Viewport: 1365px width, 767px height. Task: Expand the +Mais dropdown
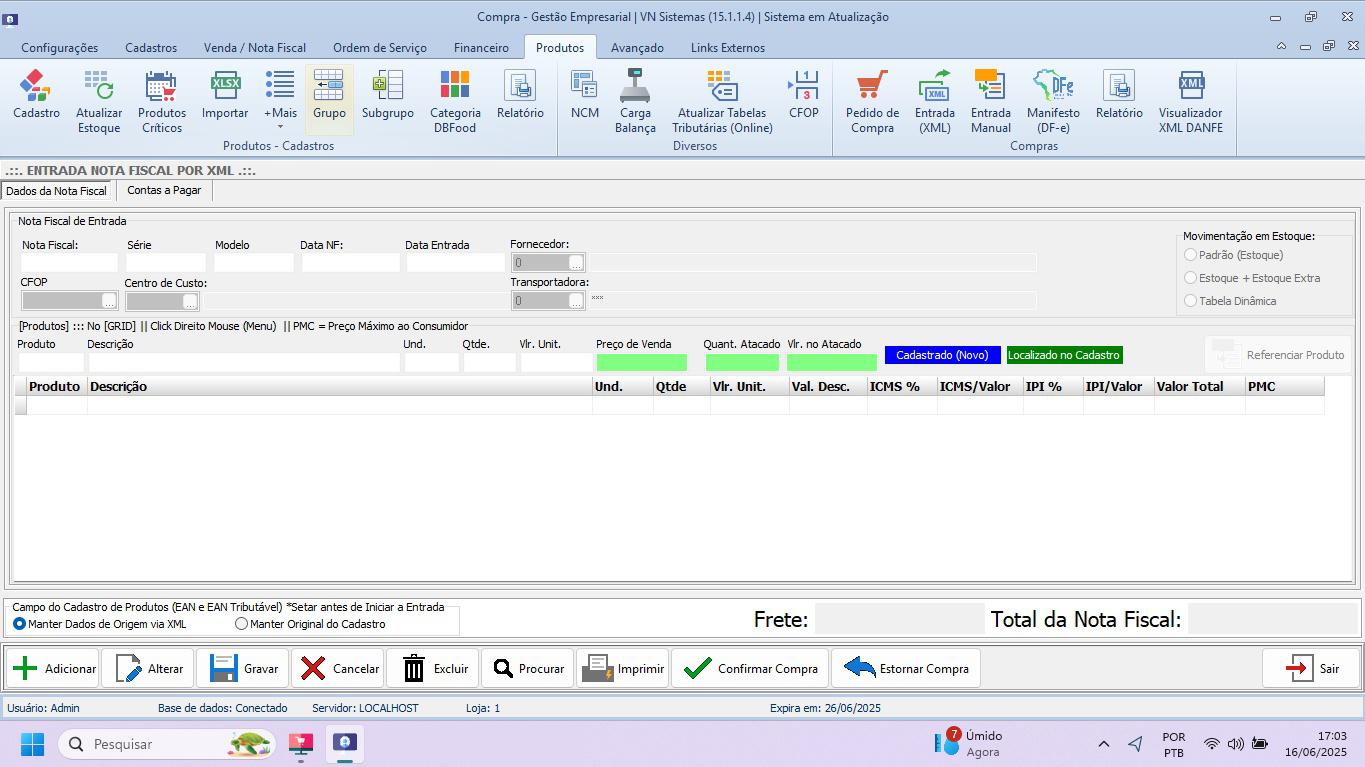click(x=280, y=100)
